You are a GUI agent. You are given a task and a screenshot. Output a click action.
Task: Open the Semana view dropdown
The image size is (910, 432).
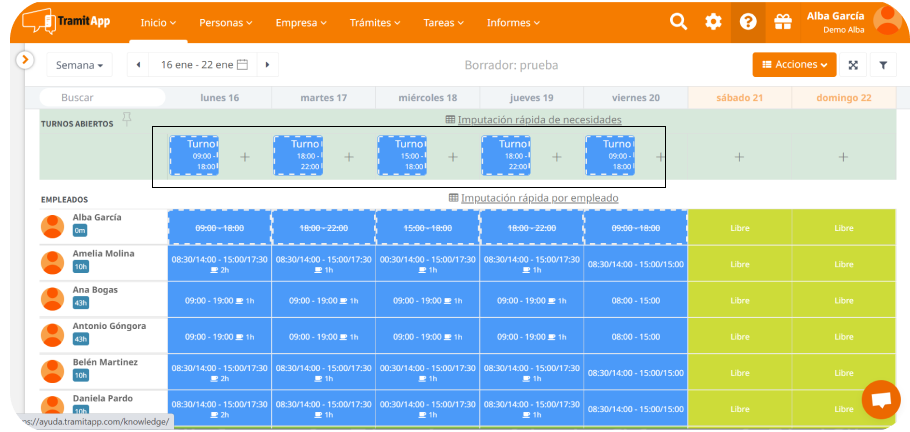(80, 65)
